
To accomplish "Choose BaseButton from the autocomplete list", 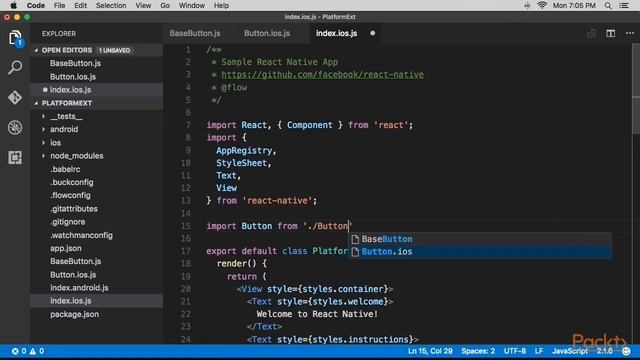I will 480,239.
